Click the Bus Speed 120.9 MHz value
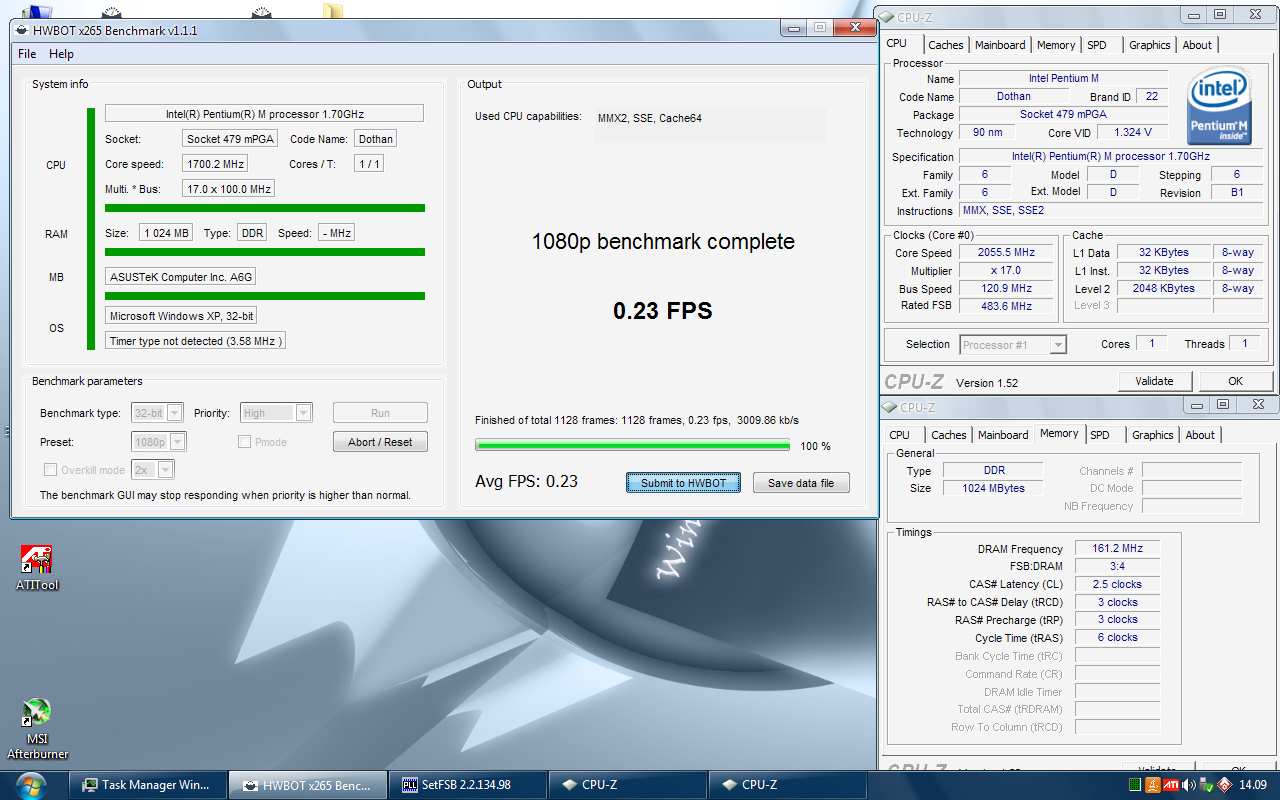 tap(1006, 289)
